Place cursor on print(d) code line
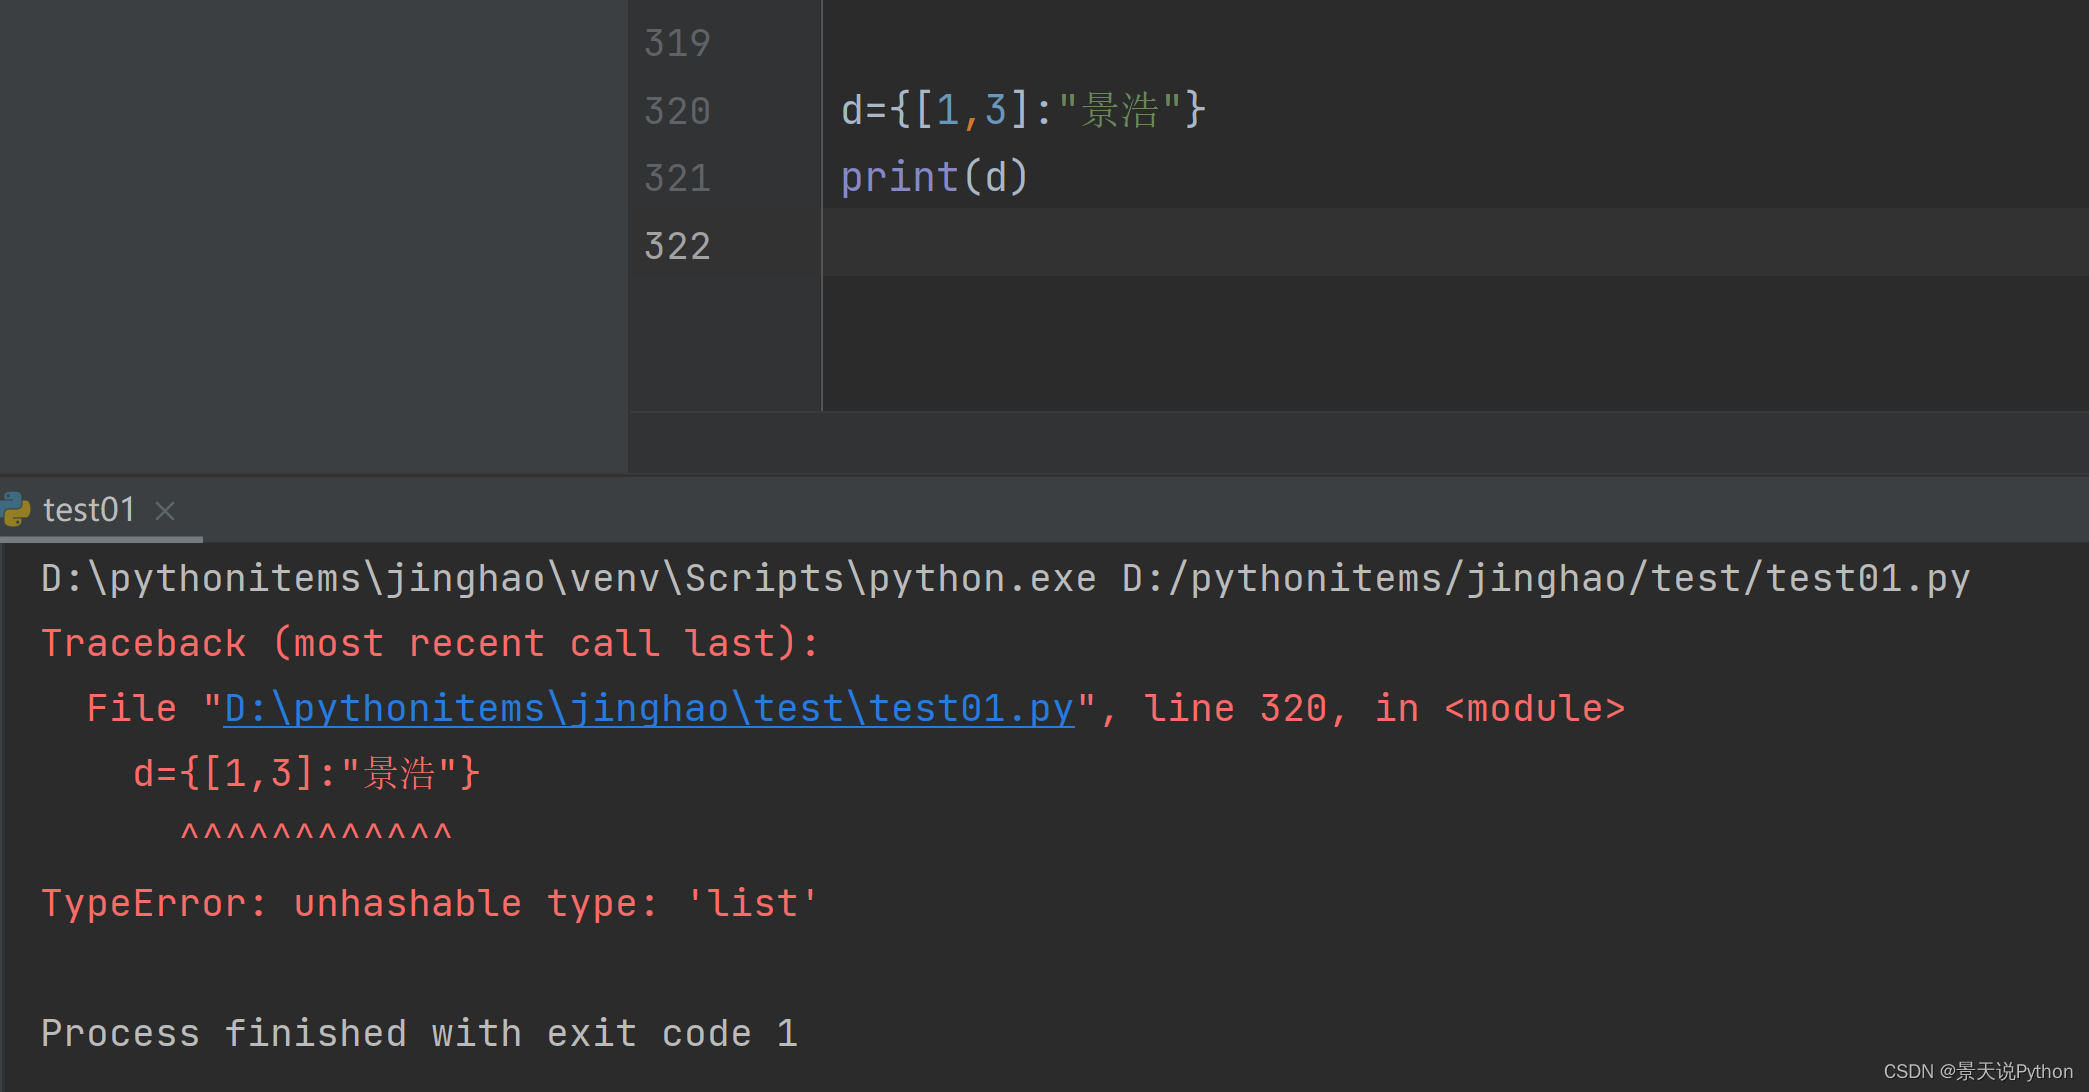2089x1092 pixels. [x=934, y=177]
